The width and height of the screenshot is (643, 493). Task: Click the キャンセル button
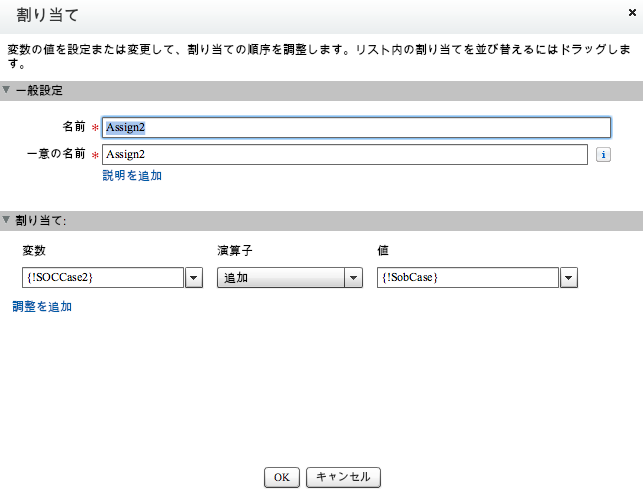(x=343, y=477)
